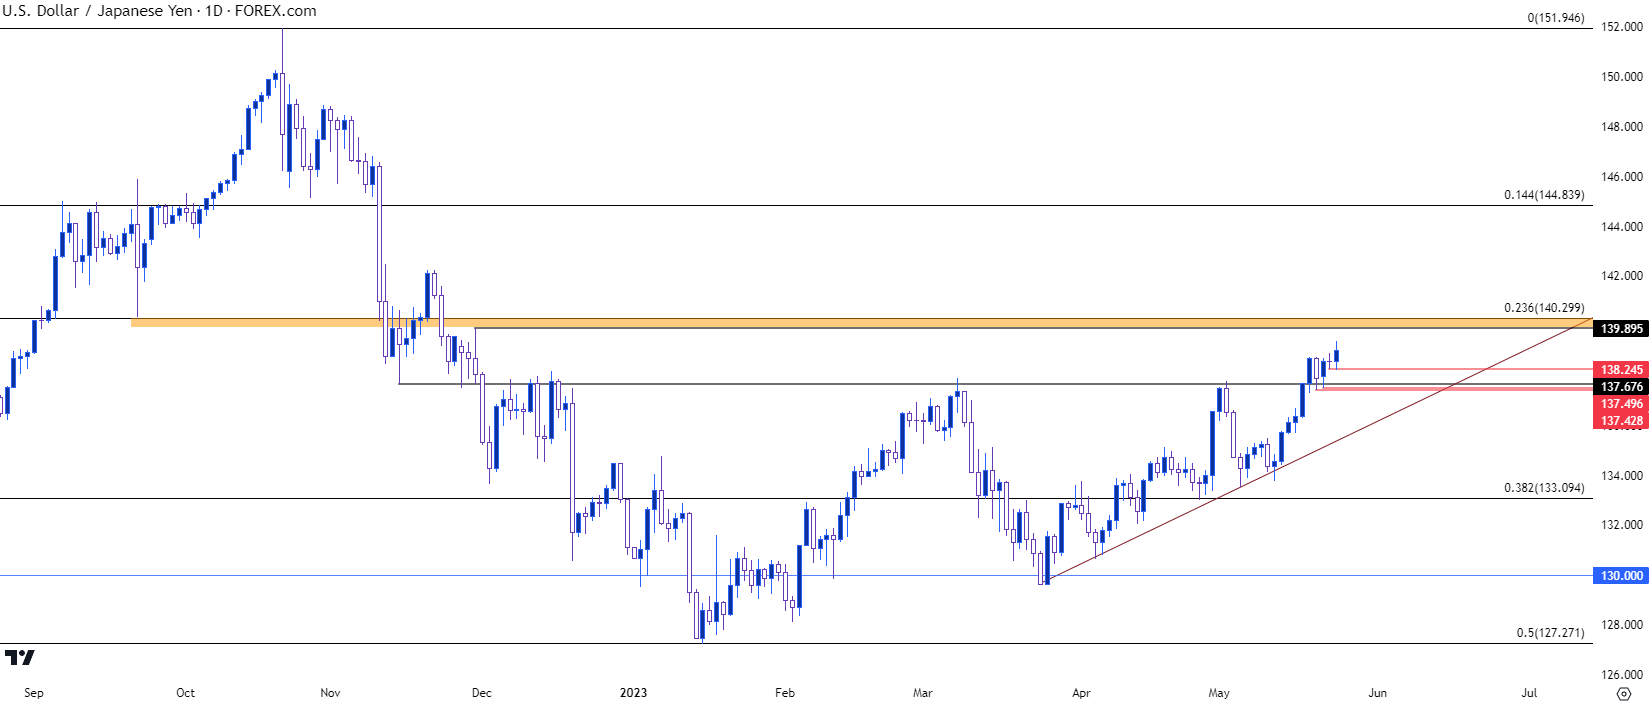Select the 0.5(127.271) Fibonacci label
This screenshot has height=704, width=1649.
pos(1550,633)
